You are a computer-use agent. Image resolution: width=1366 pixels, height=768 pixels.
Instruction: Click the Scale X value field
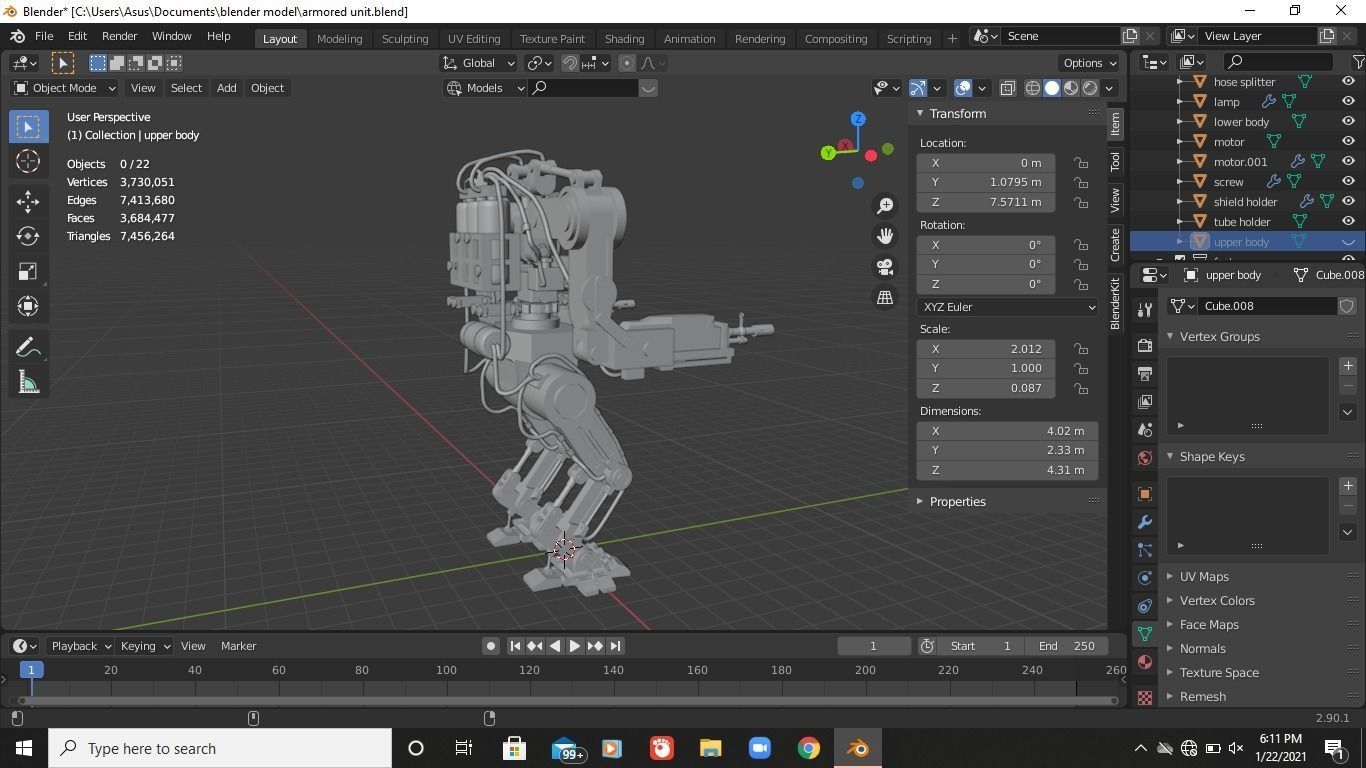coord(985,349)
